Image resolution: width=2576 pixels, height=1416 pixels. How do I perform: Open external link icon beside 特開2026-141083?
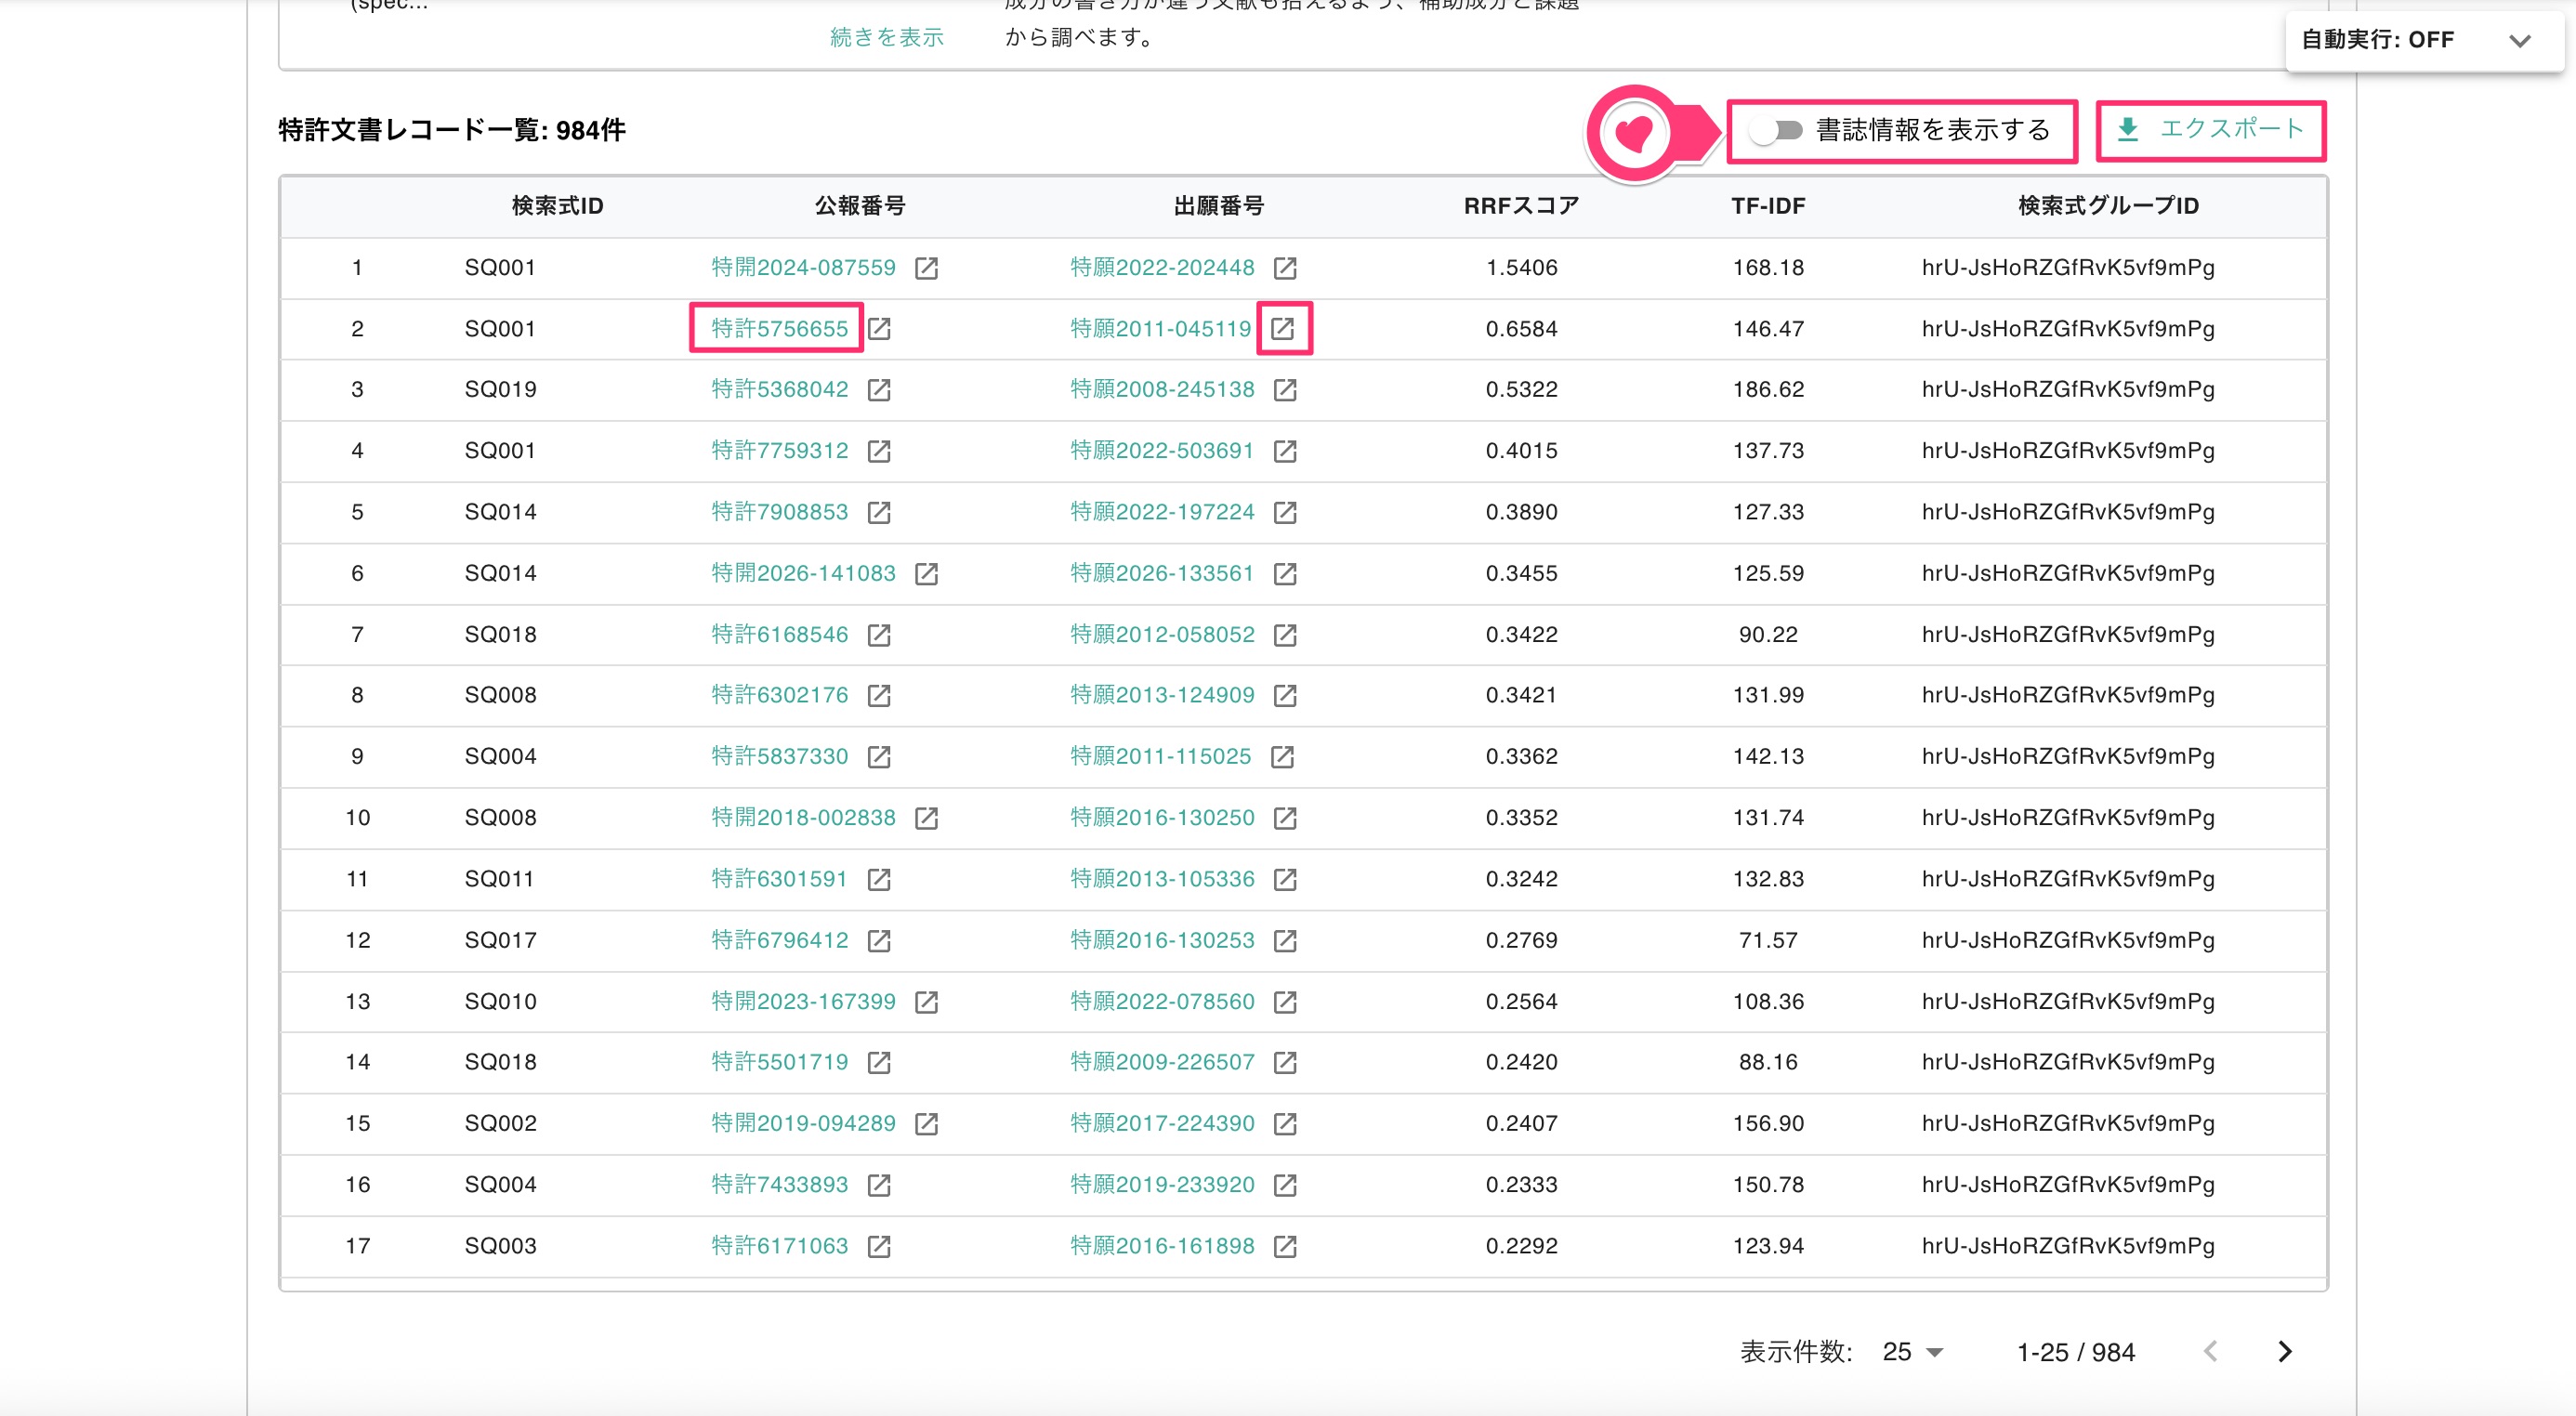[x=926, y=574]
